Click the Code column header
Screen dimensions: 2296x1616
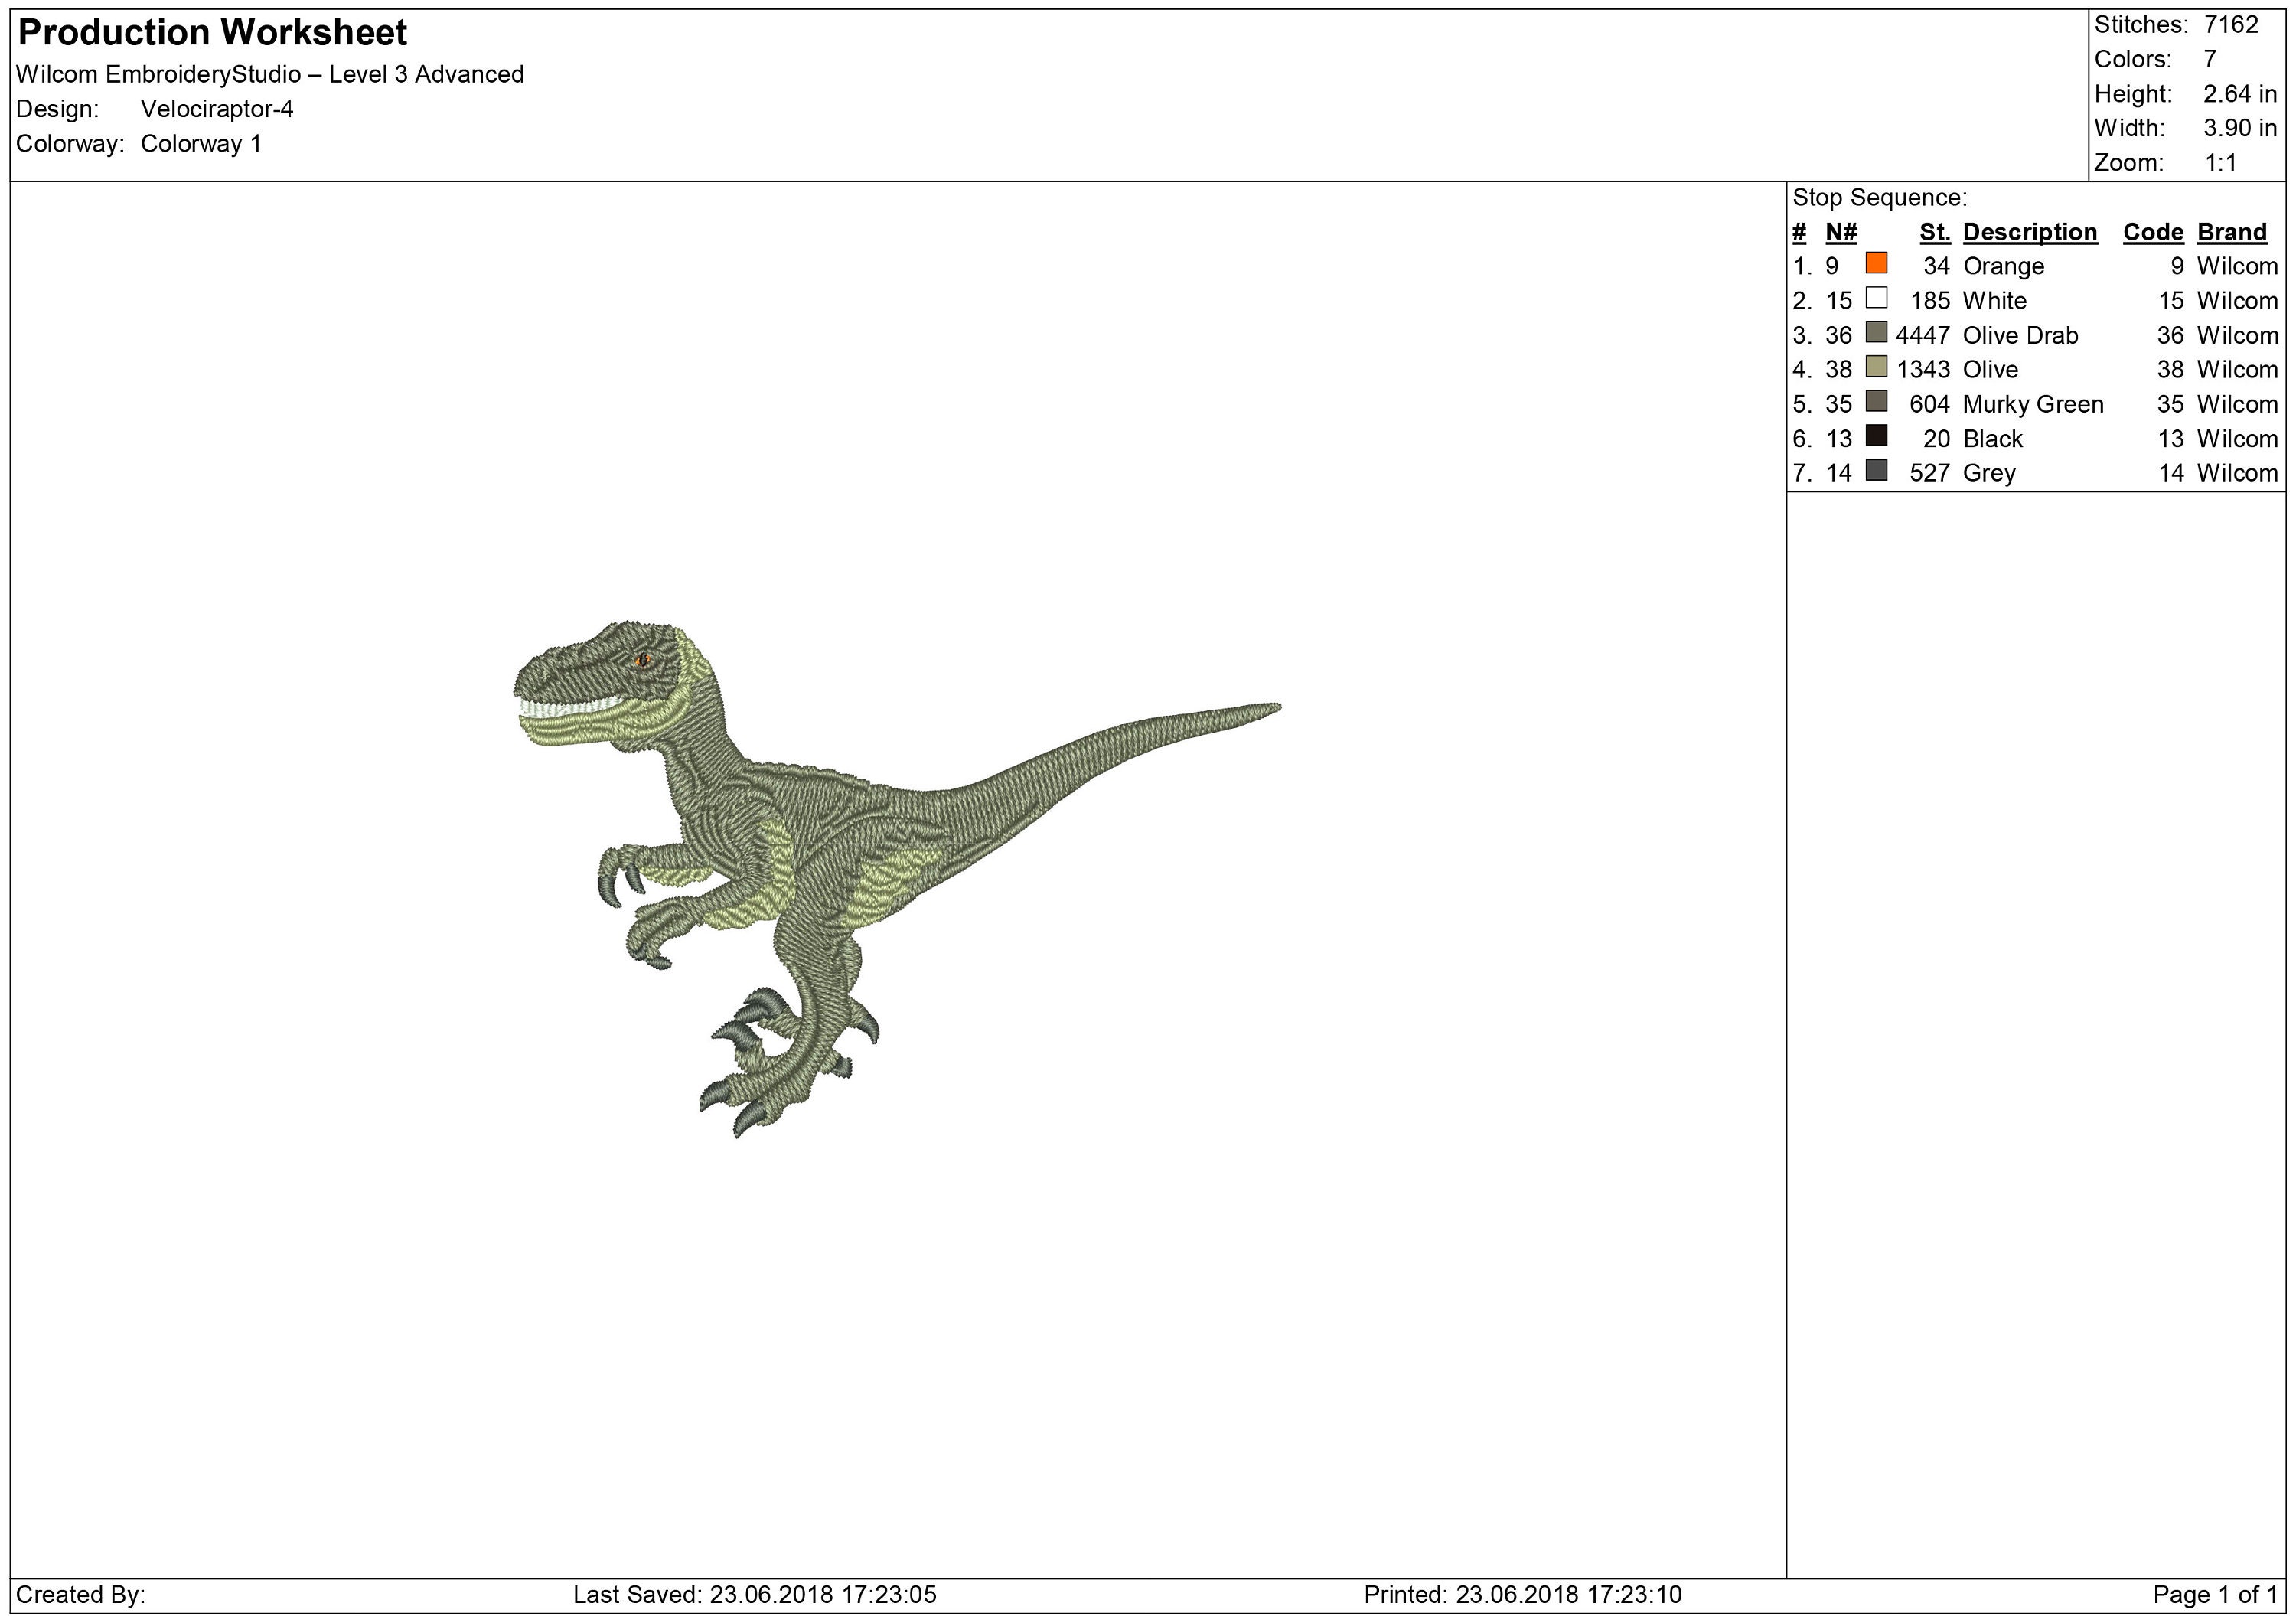2154,231
